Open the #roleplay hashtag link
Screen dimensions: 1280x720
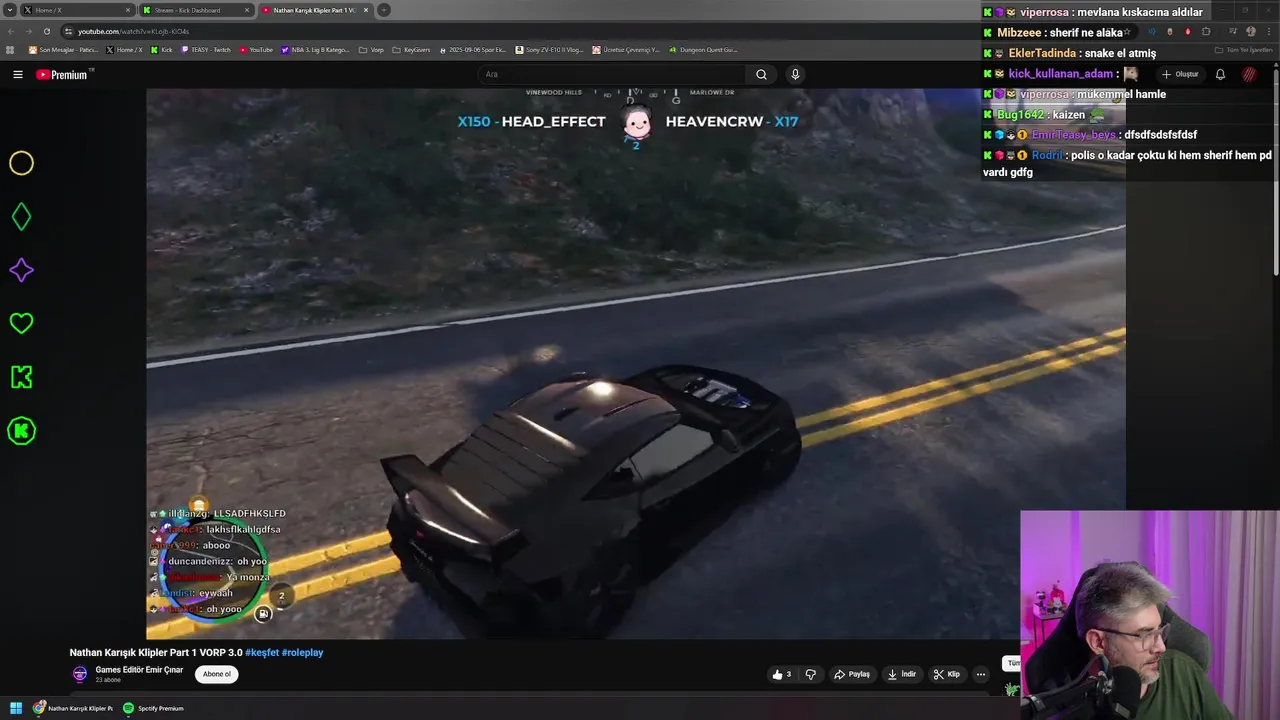tap(302, 653)
